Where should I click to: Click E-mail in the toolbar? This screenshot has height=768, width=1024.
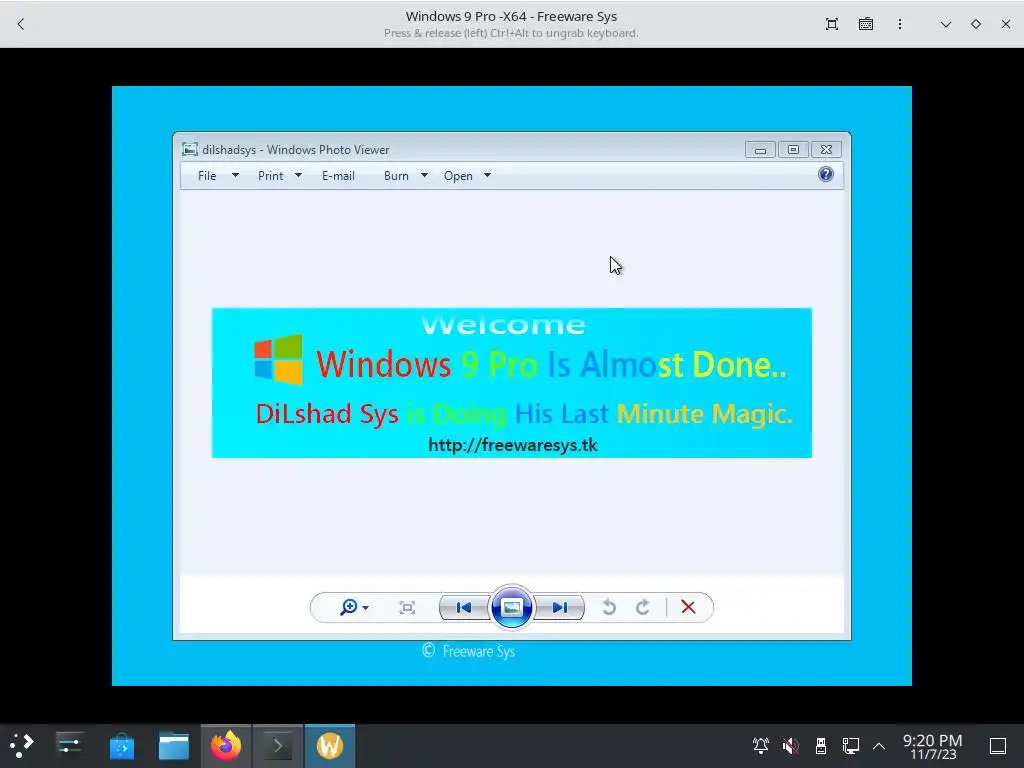[338, 176]
